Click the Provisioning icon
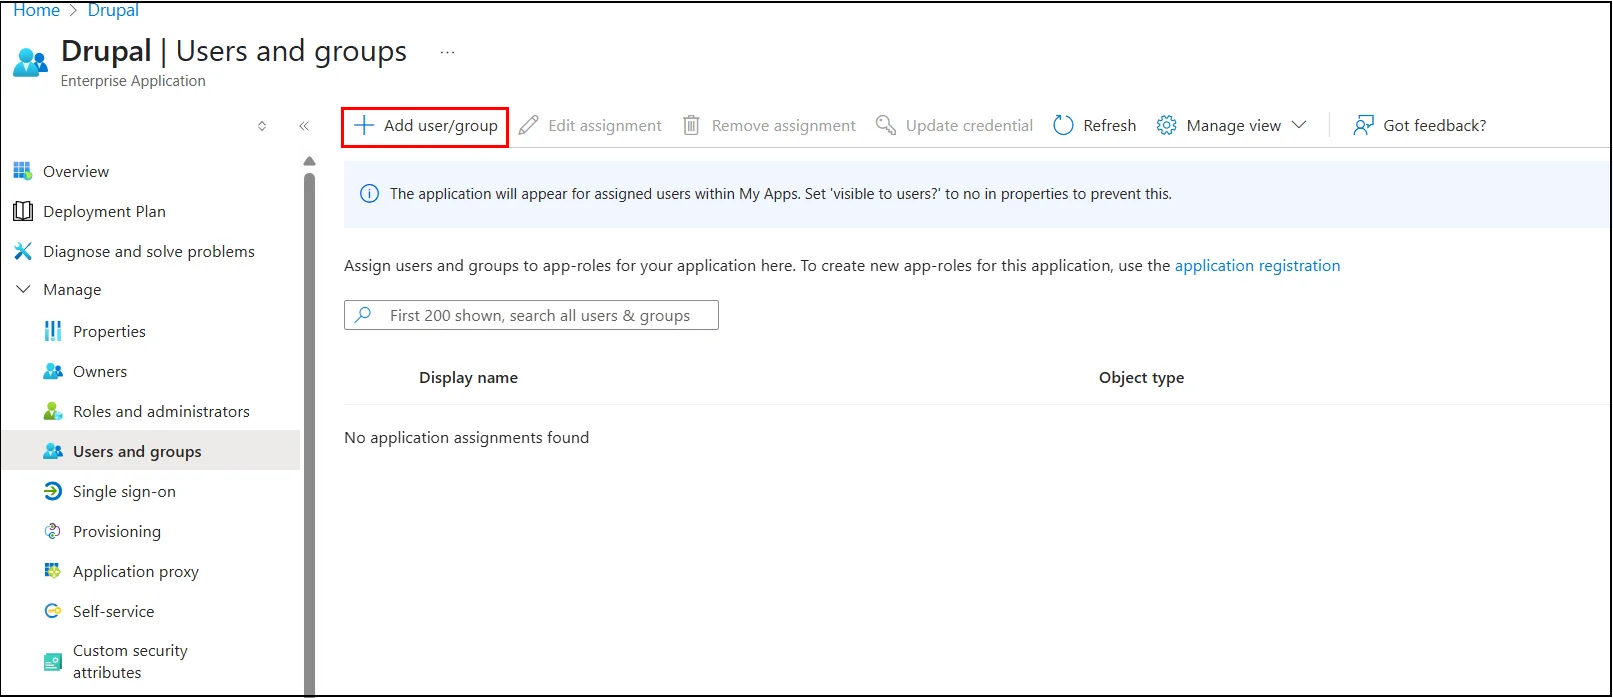This screenshot has height=698, width=1613. pos(53,531)
